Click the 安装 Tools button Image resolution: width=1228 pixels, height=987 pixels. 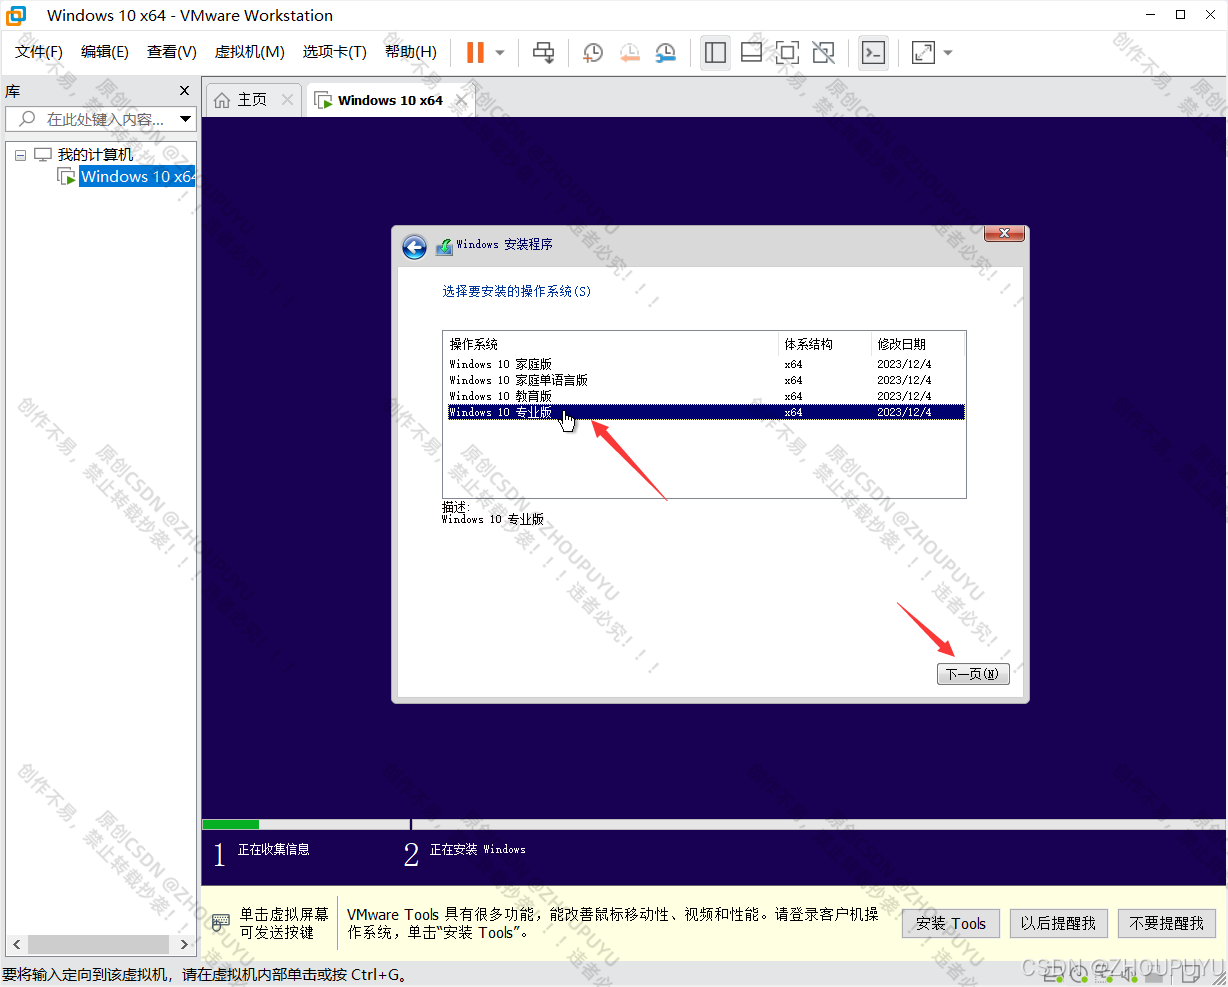click(x=951, y=923)
